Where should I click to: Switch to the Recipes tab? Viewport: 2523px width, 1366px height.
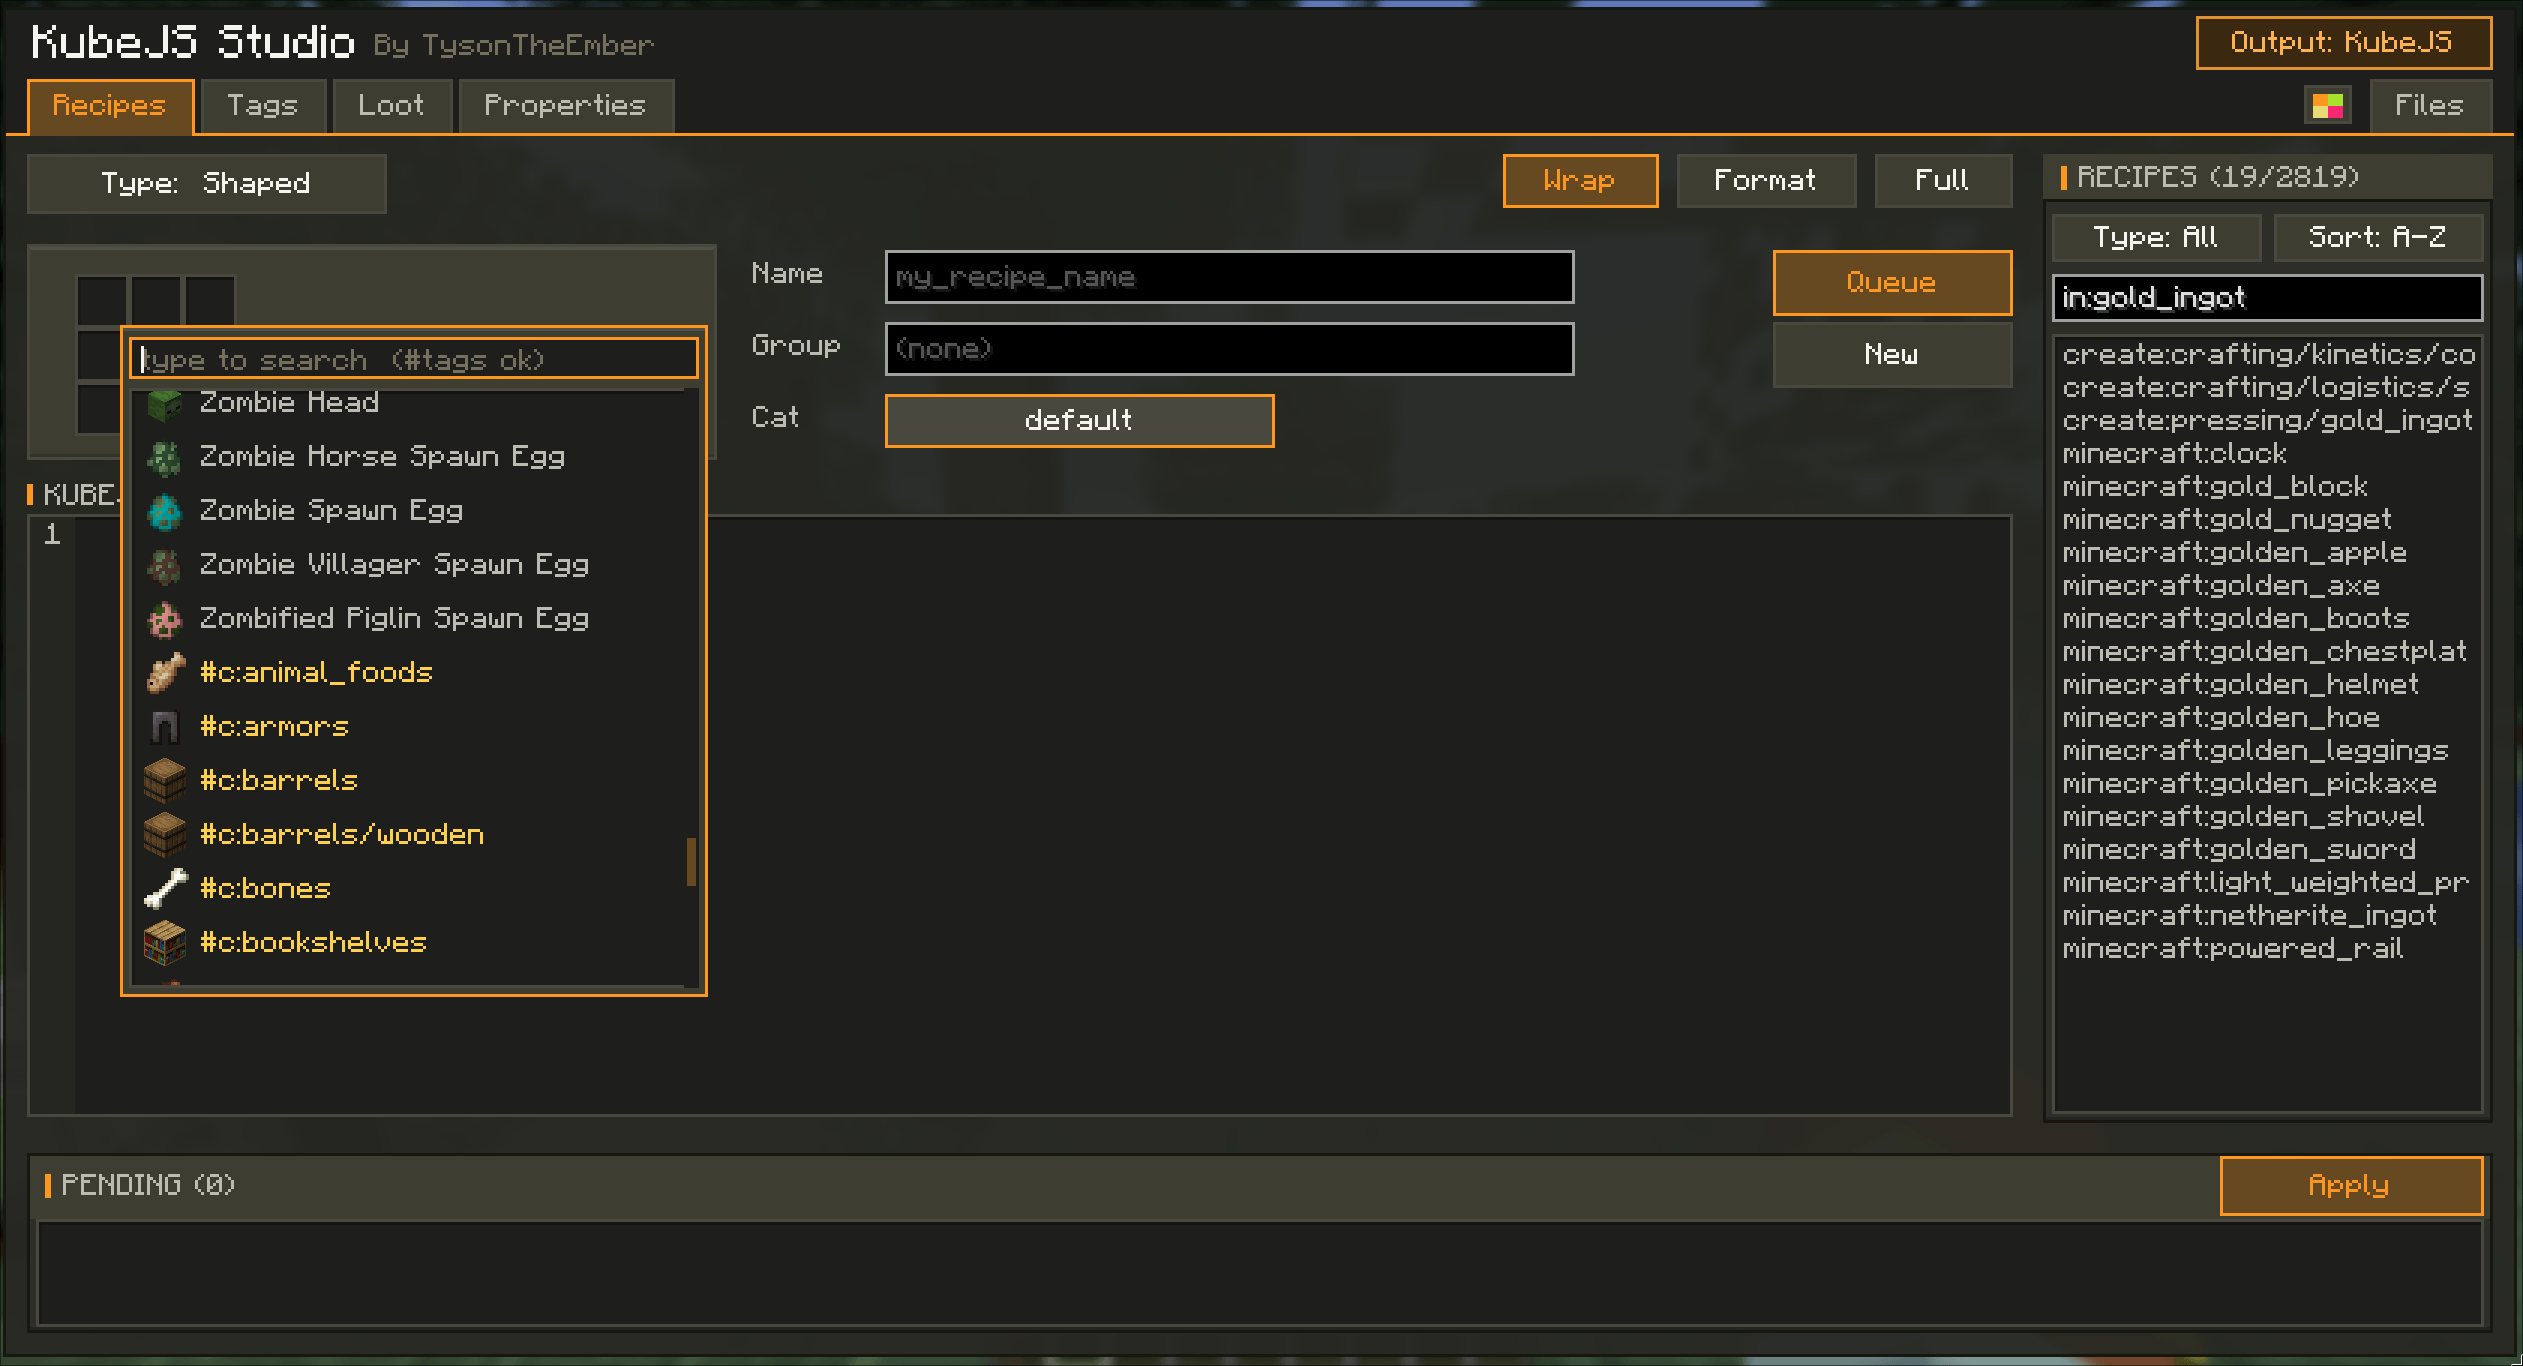point(110,106)
